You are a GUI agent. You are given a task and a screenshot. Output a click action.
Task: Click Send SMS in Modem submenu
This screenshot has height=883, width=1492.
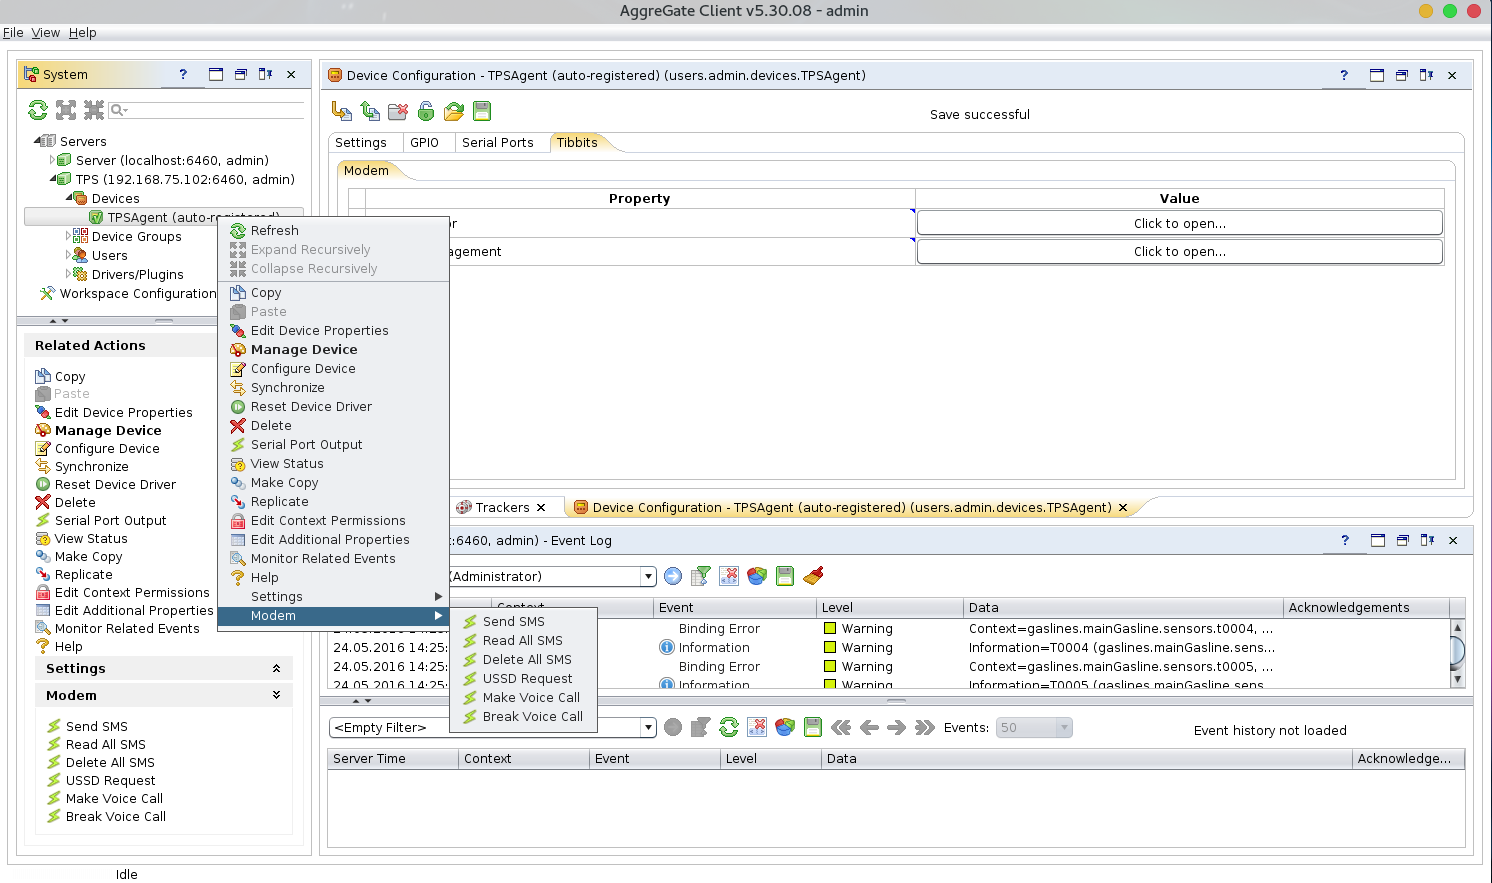[x=514, y=621]
